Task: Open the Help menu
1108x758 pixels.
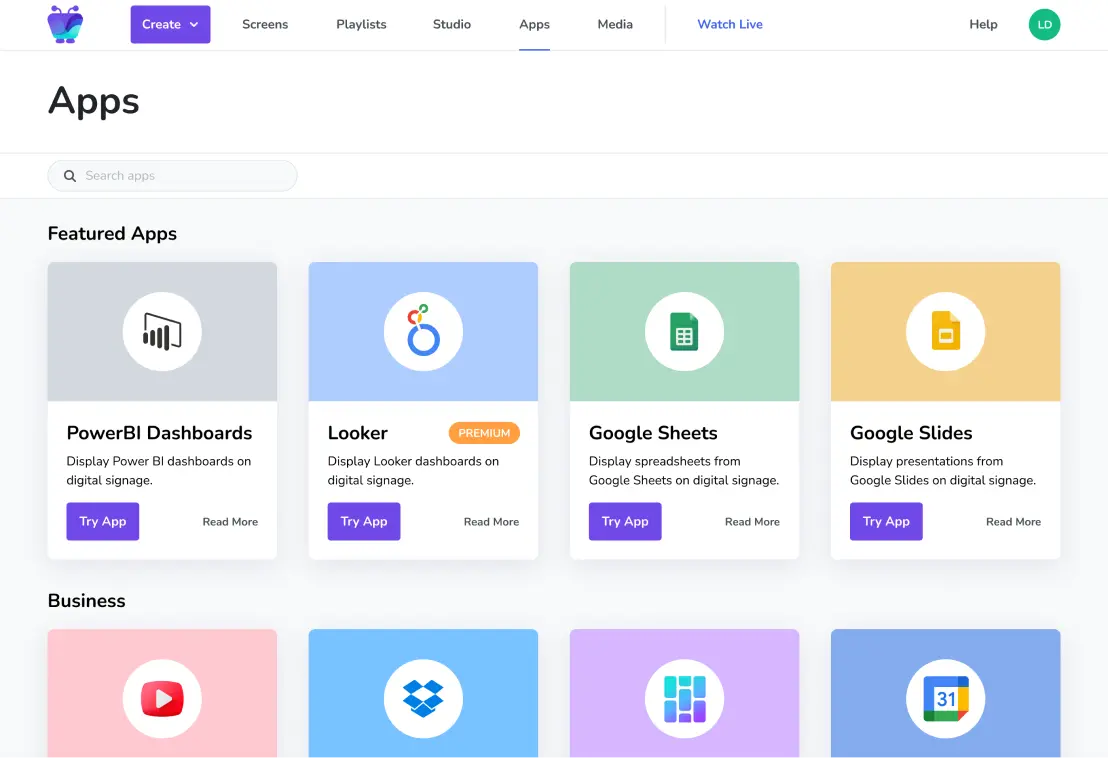Action: click(x=983, y=24)
